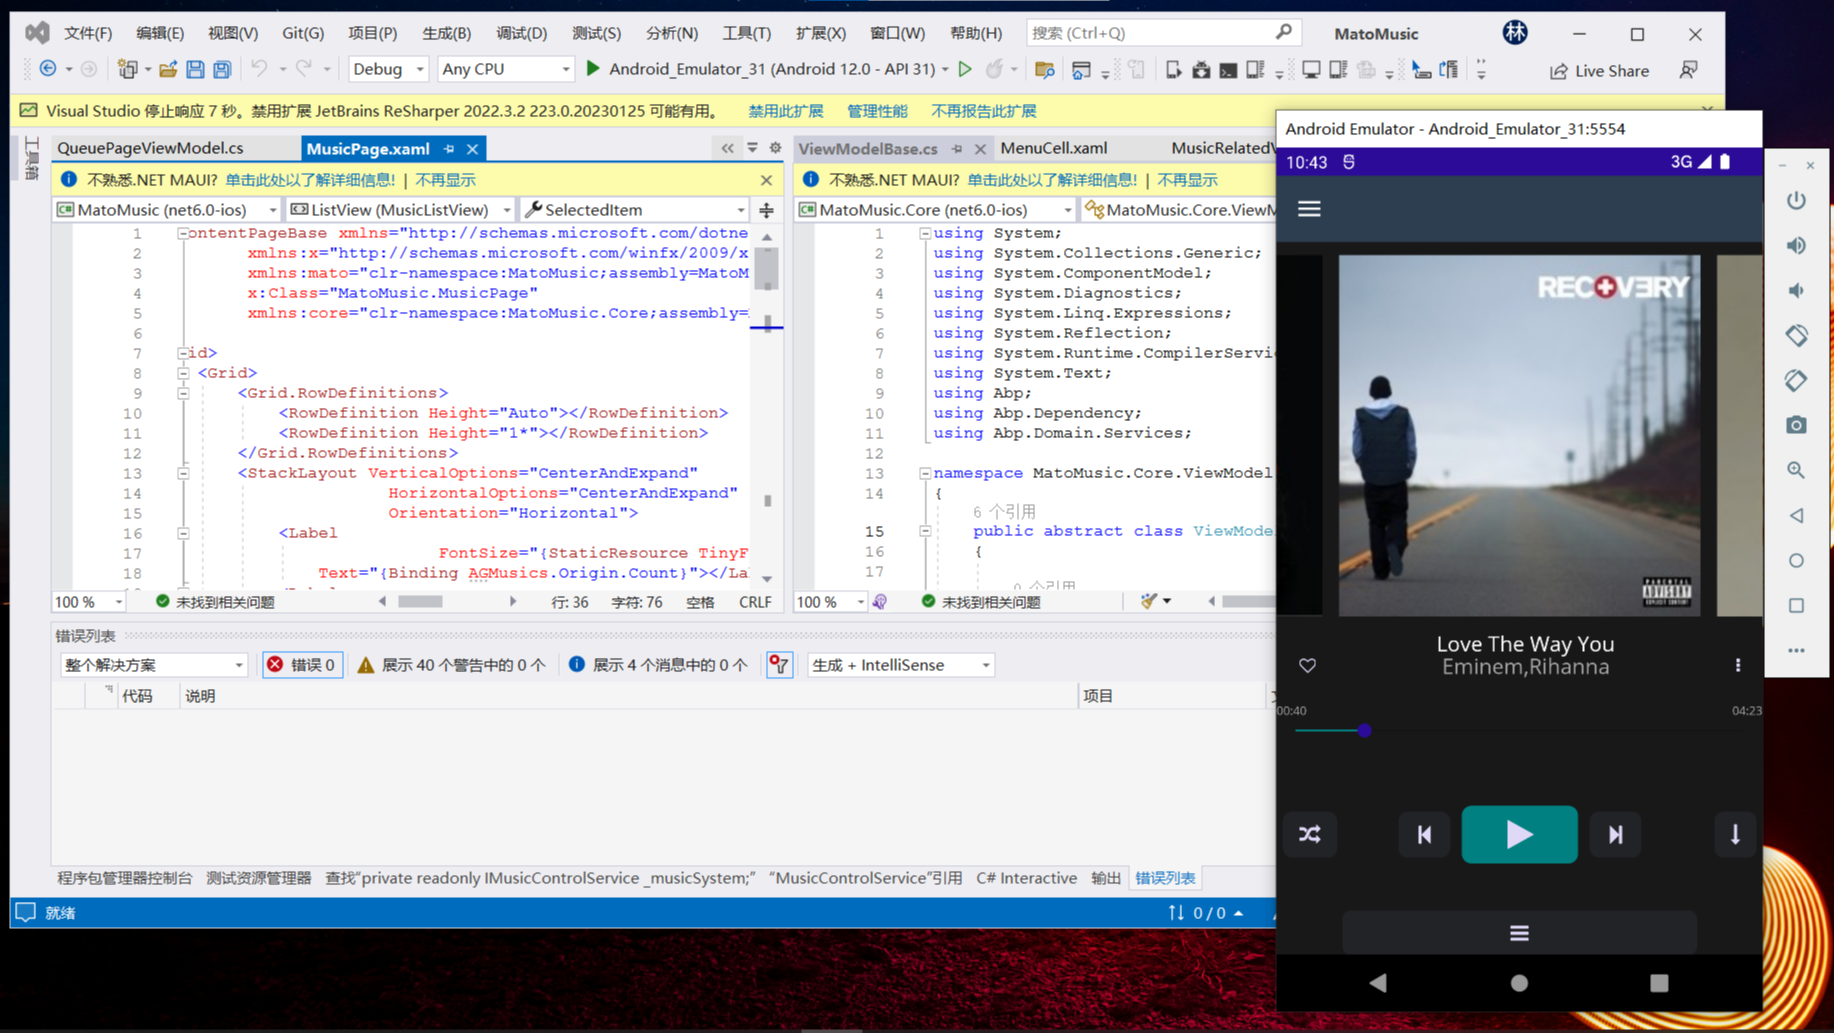Viewport: 1834px width, 1033px height.
Task: Open the Git(G) menu
Action: (x=303, y=33)
